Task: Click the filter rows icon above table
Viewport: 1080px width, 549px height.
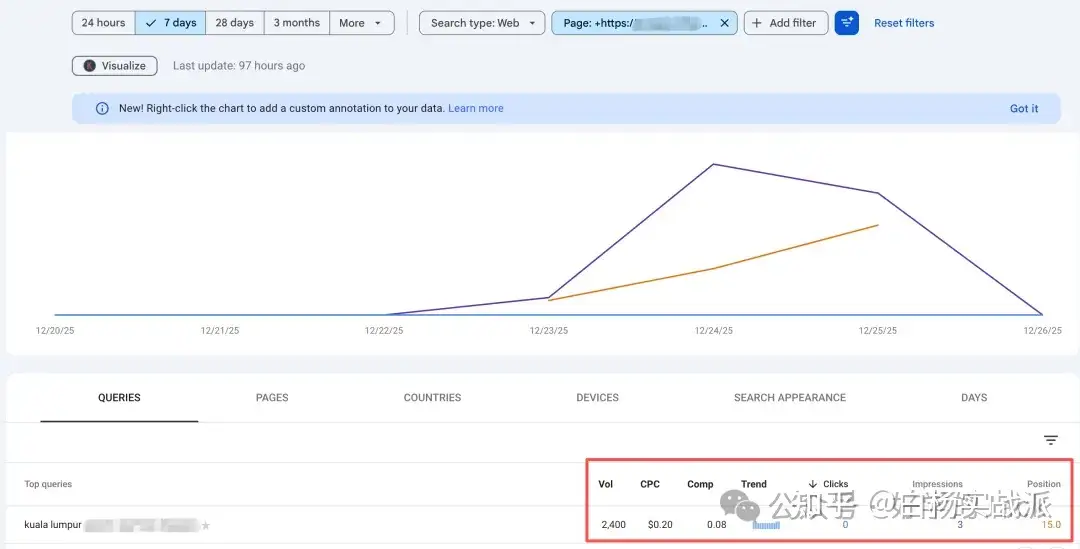Action: 1051,440
